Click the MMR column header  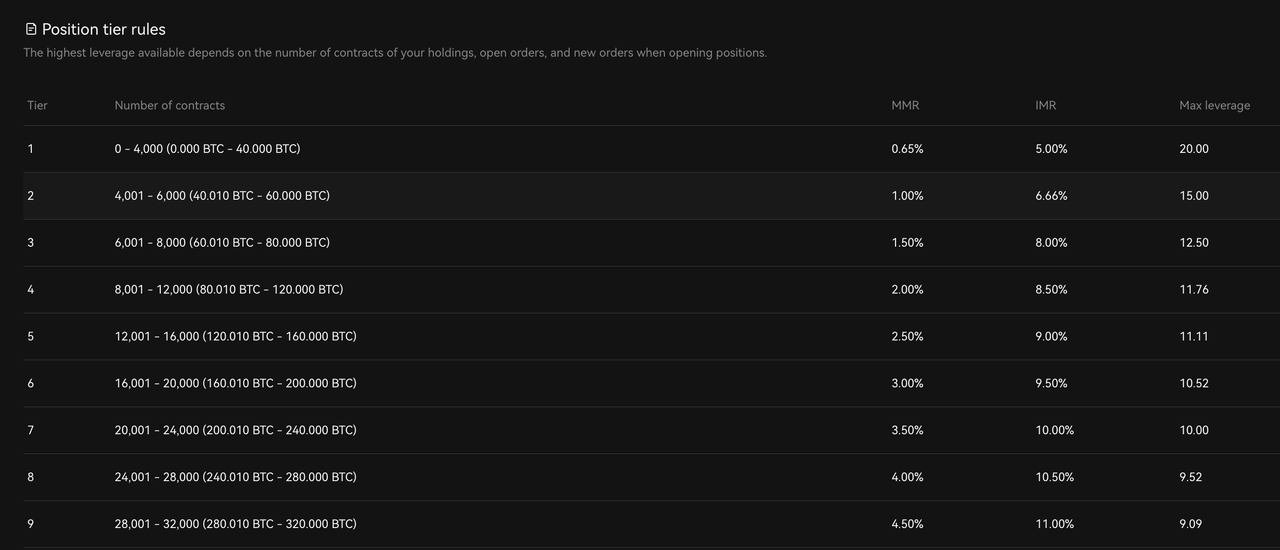click(905, 105)
